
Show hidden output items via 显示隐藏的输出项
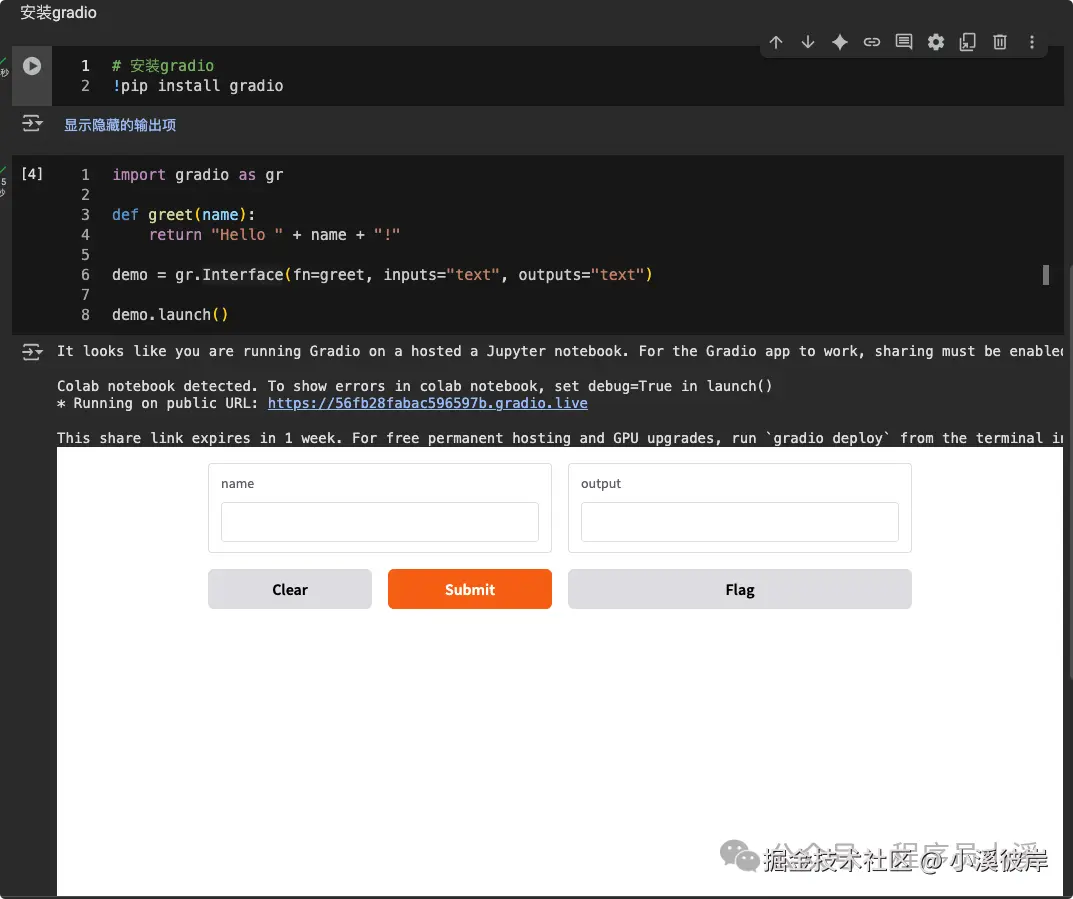click(x=119, y=125)
